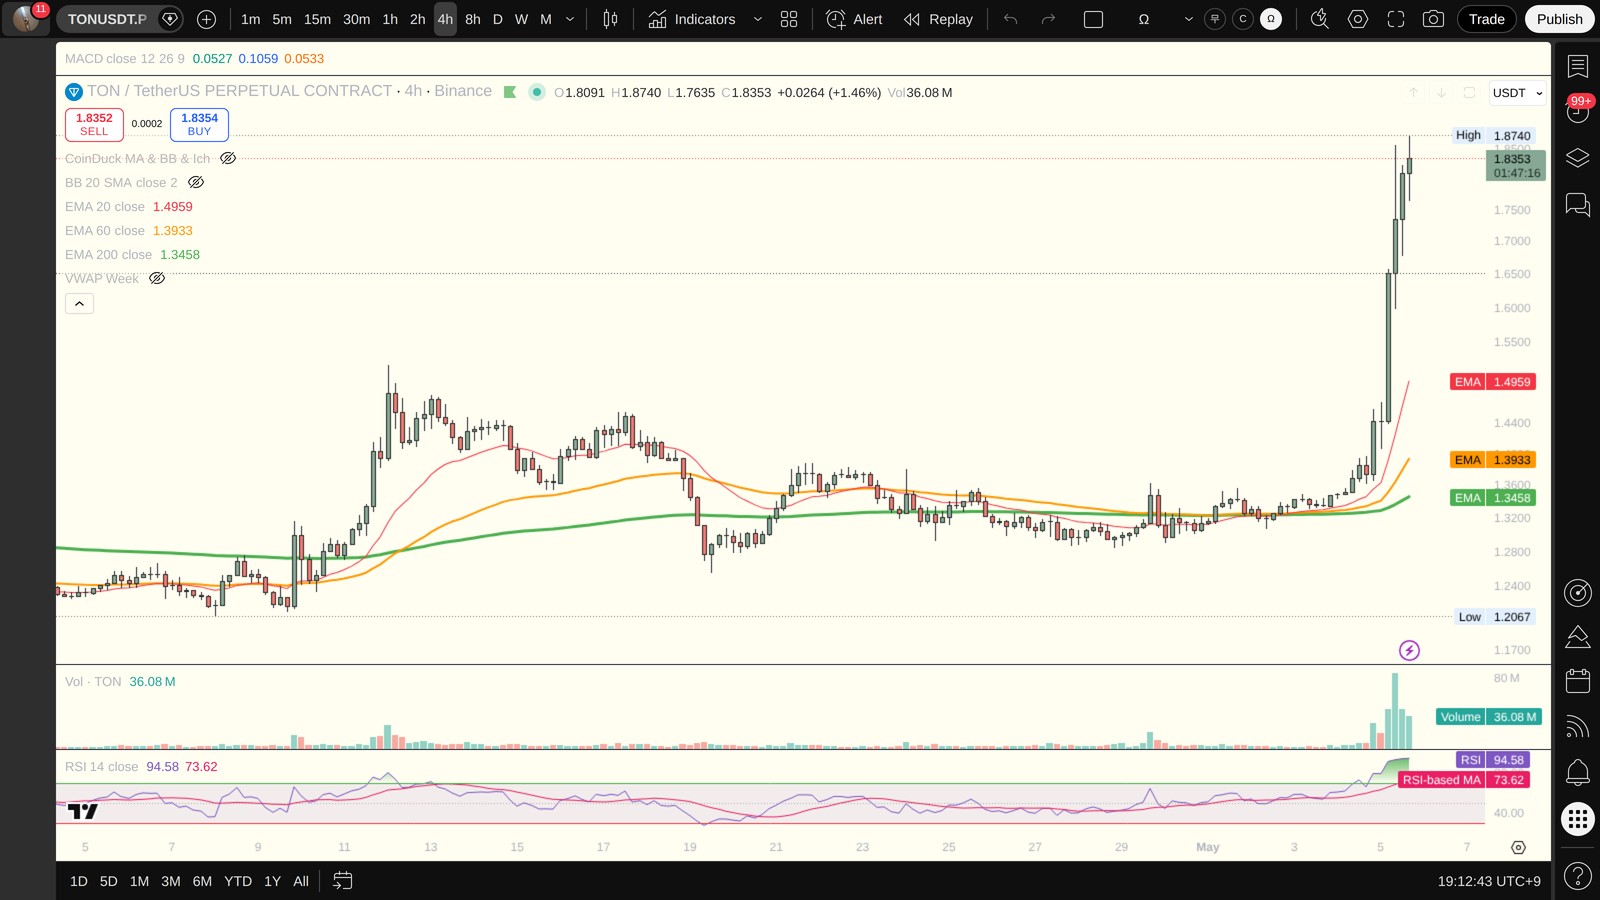This screenshot has height=900, width=1600.
Task: Open the USDT currency dropdown
Action: (x=1517, y=93)
